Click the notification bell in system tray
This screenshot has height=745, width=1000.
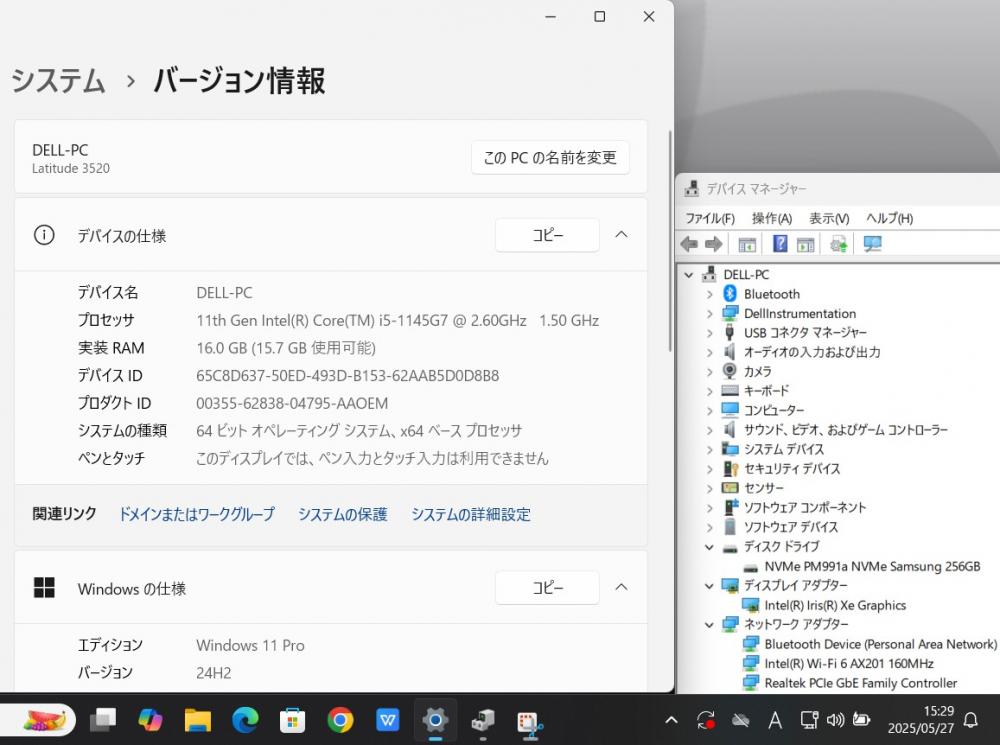[x=971, y=720]
